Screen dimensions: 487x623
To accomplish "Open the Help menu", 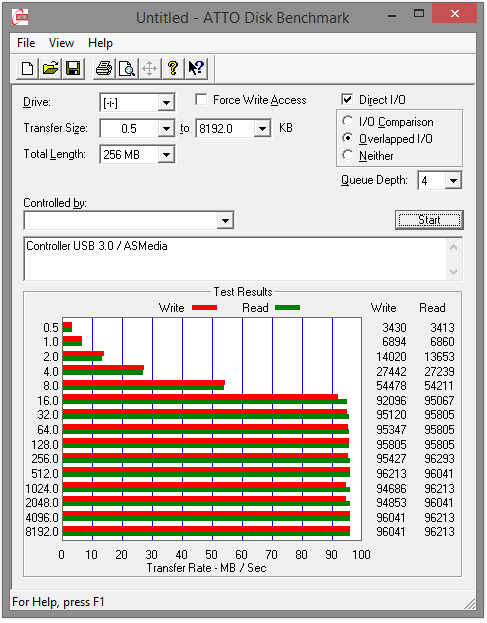I will (x=100, y=43).
